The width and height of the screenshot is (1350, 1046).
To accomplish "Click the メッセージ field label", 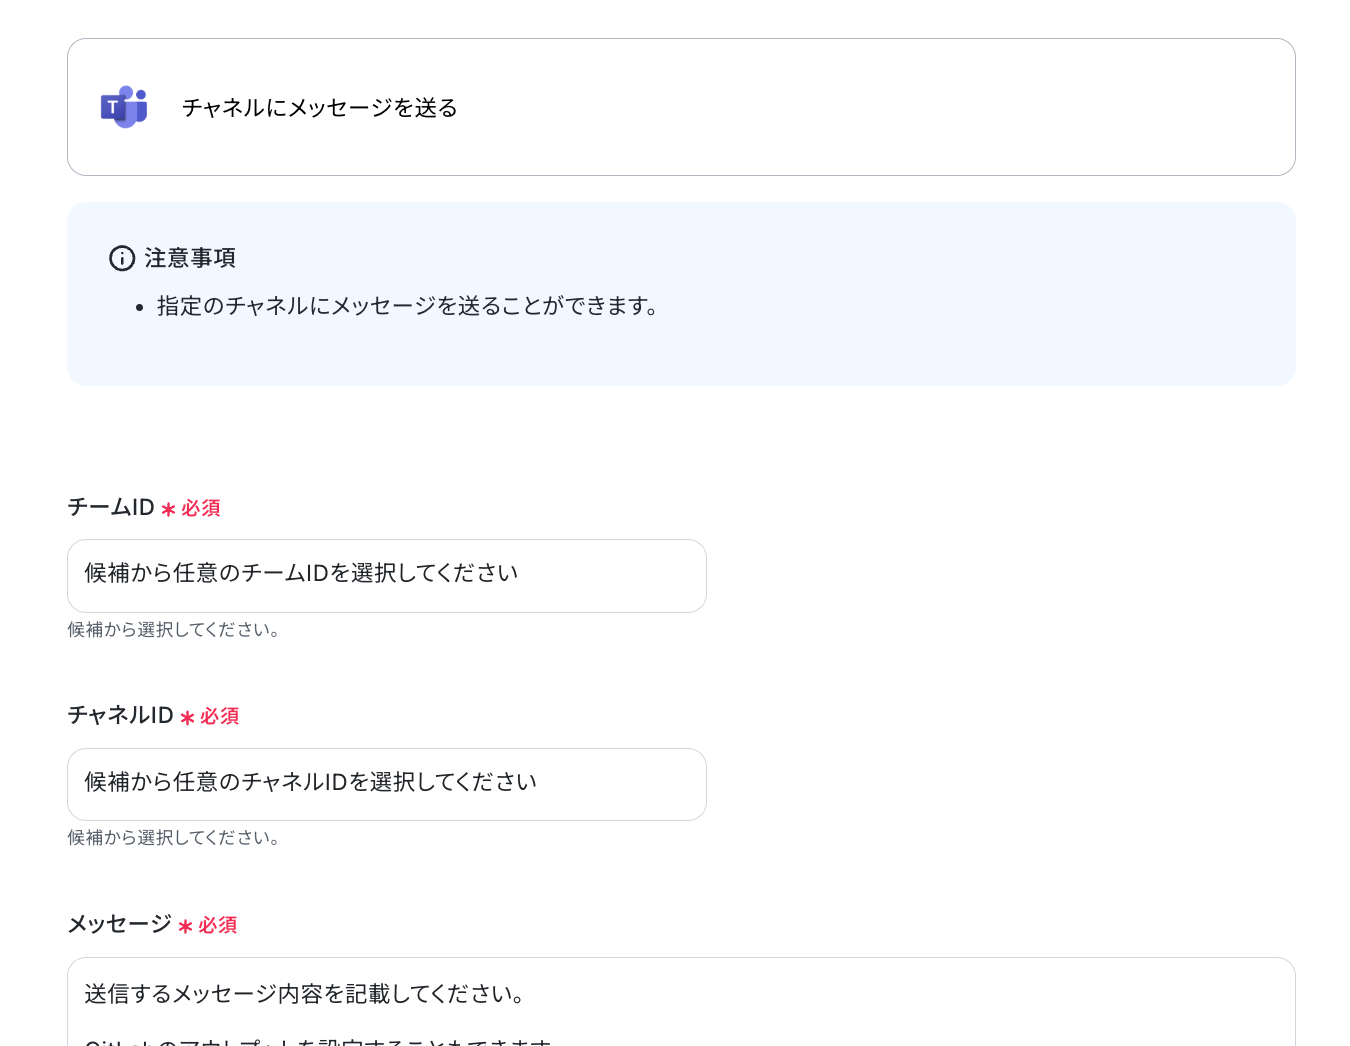I will click(x=119, y=924).
